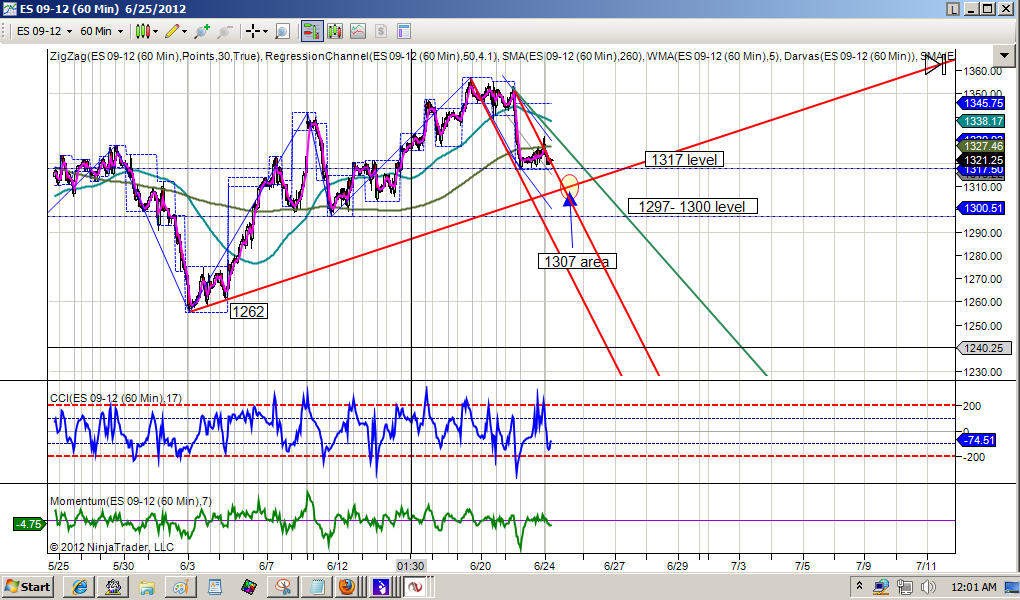1020x600 pixels.
Task: Select the '1297- 1300 level' text label
Action: (x=692, y=206)
